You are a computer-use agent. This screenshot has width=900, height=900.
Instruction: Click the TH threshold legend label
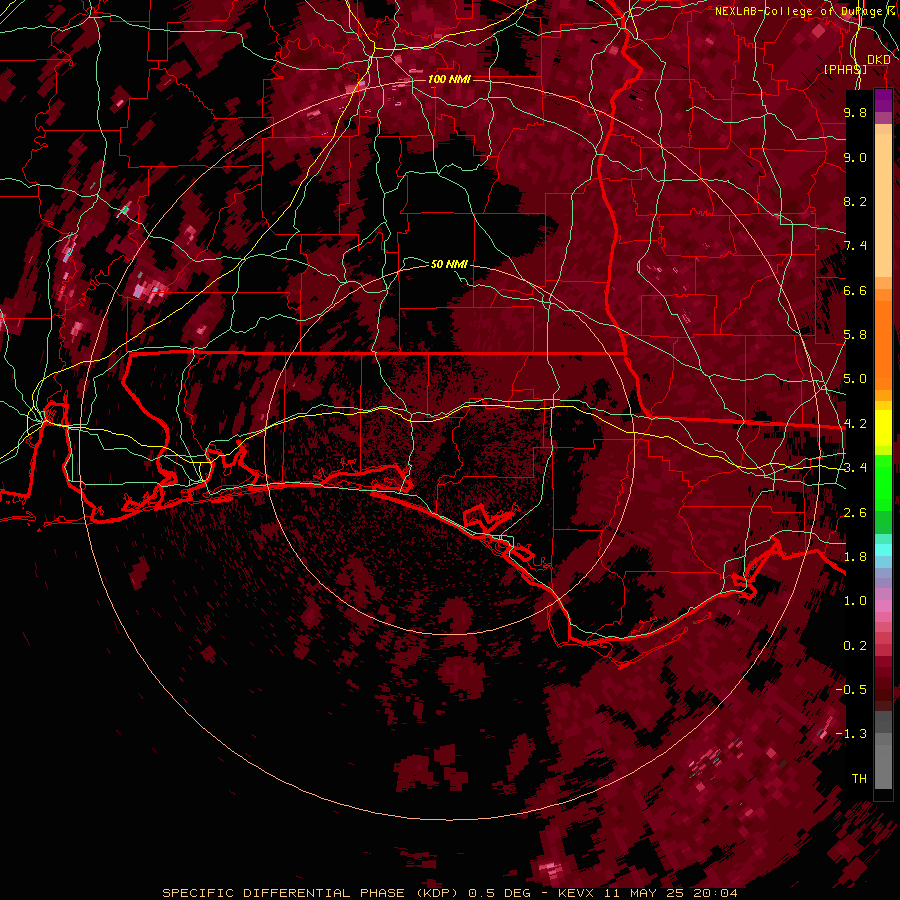point(859,779)
